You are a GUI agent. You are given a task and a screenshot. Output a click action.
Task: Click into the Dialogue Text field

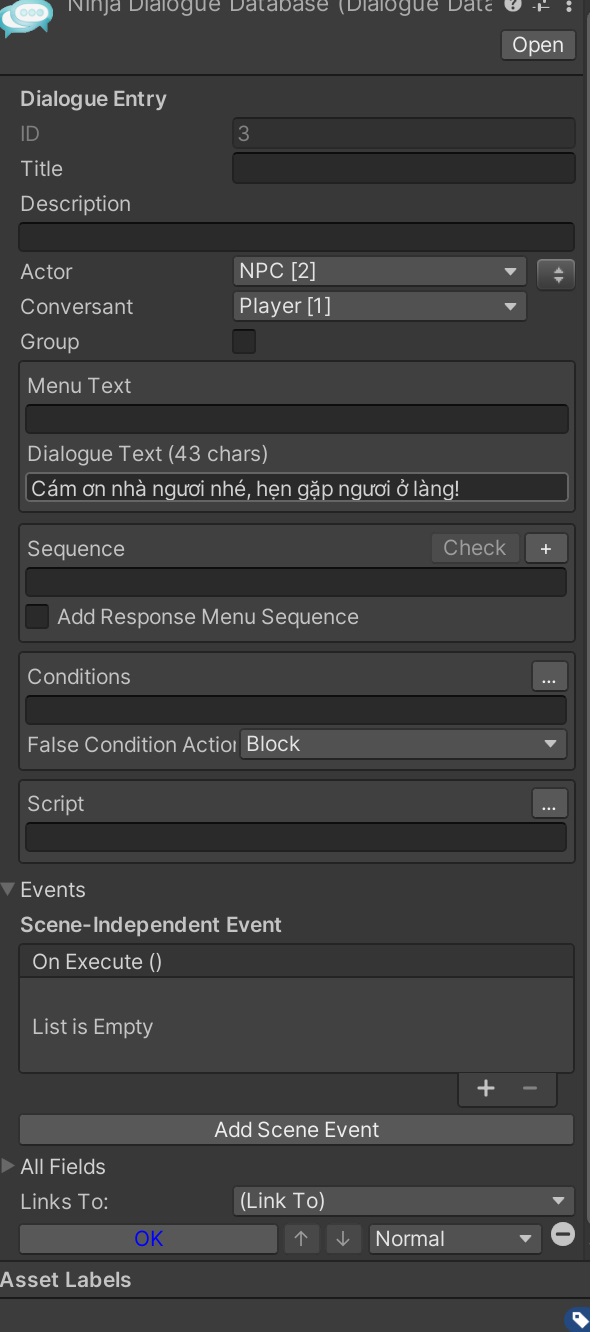tap(296, 488)
